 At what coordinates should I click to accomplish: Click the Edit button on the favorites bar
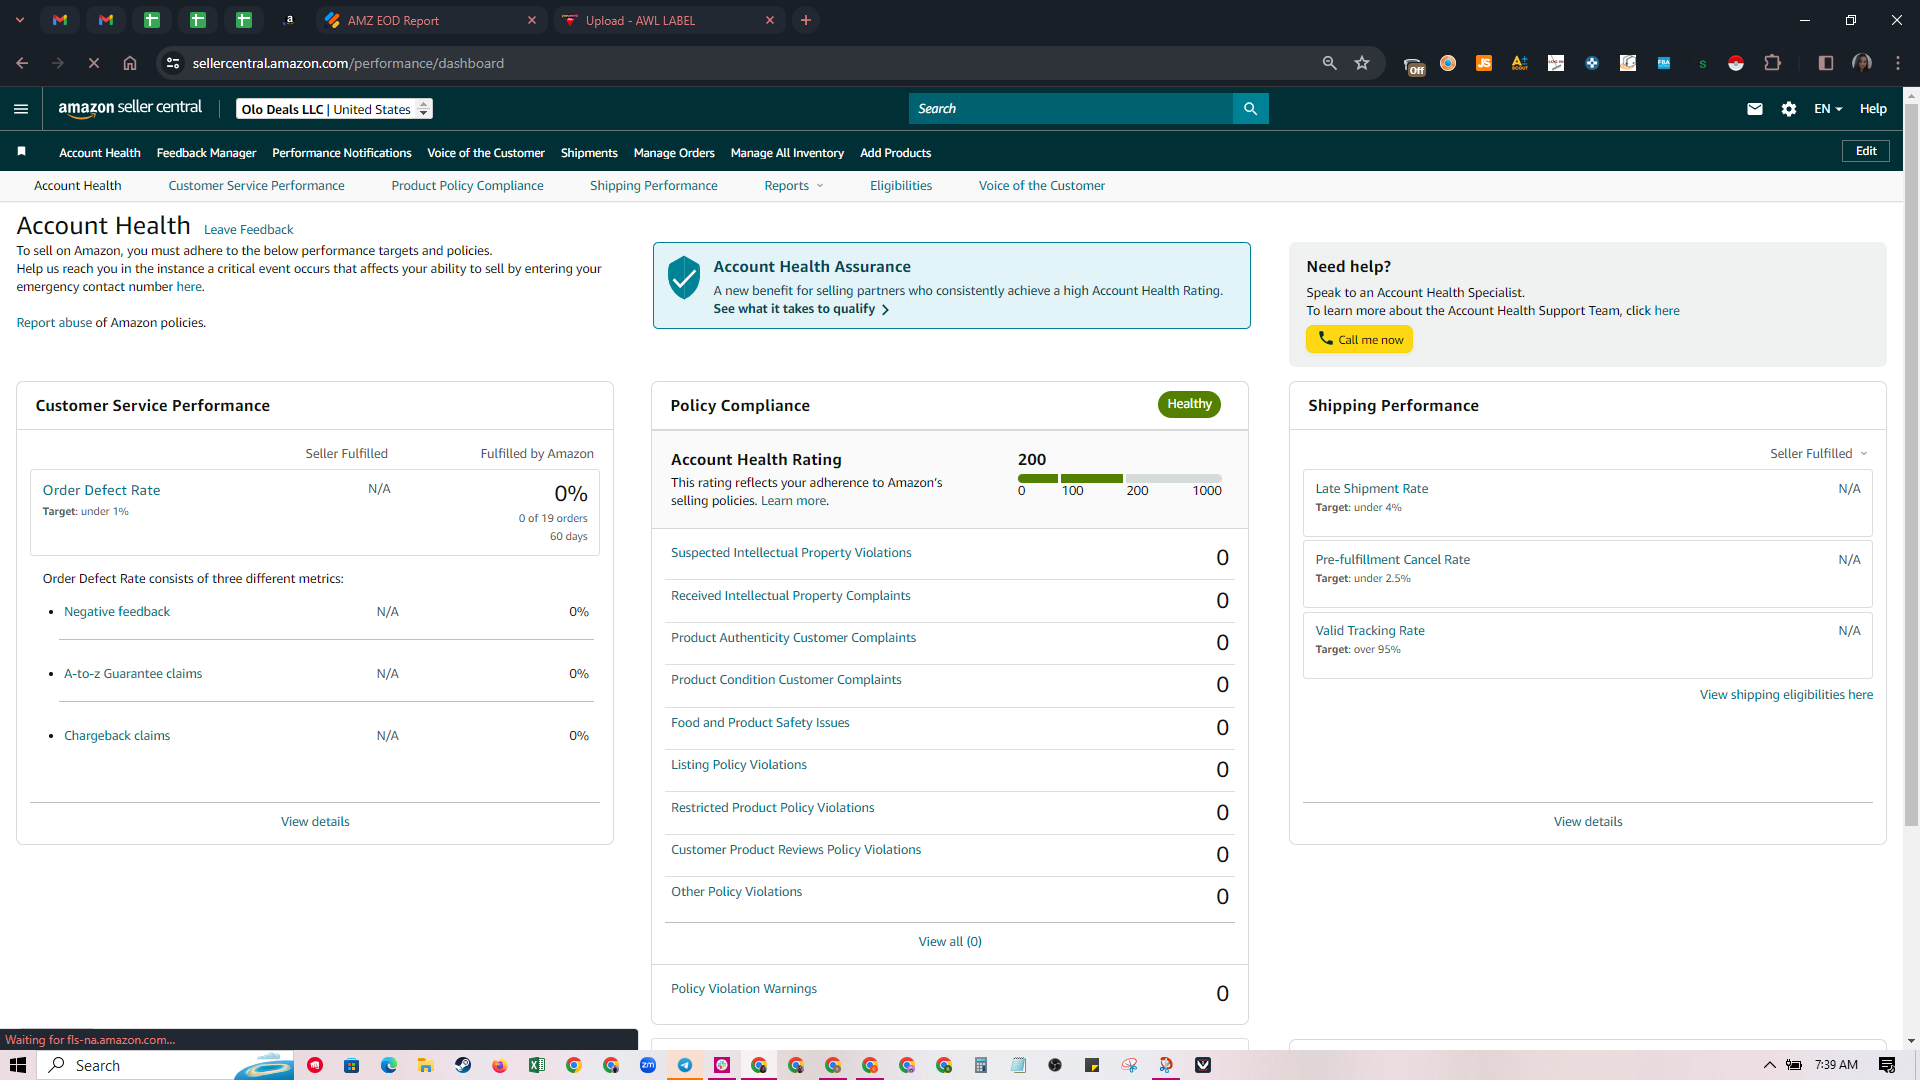pos(1866,151)
